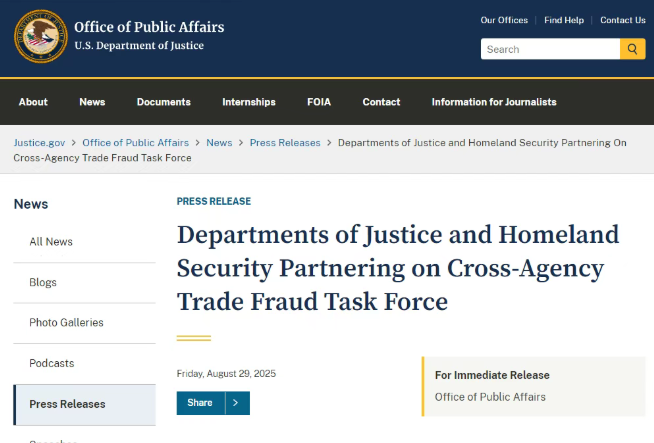Click the Department of Justice seal logo

[x=40, y=36]
